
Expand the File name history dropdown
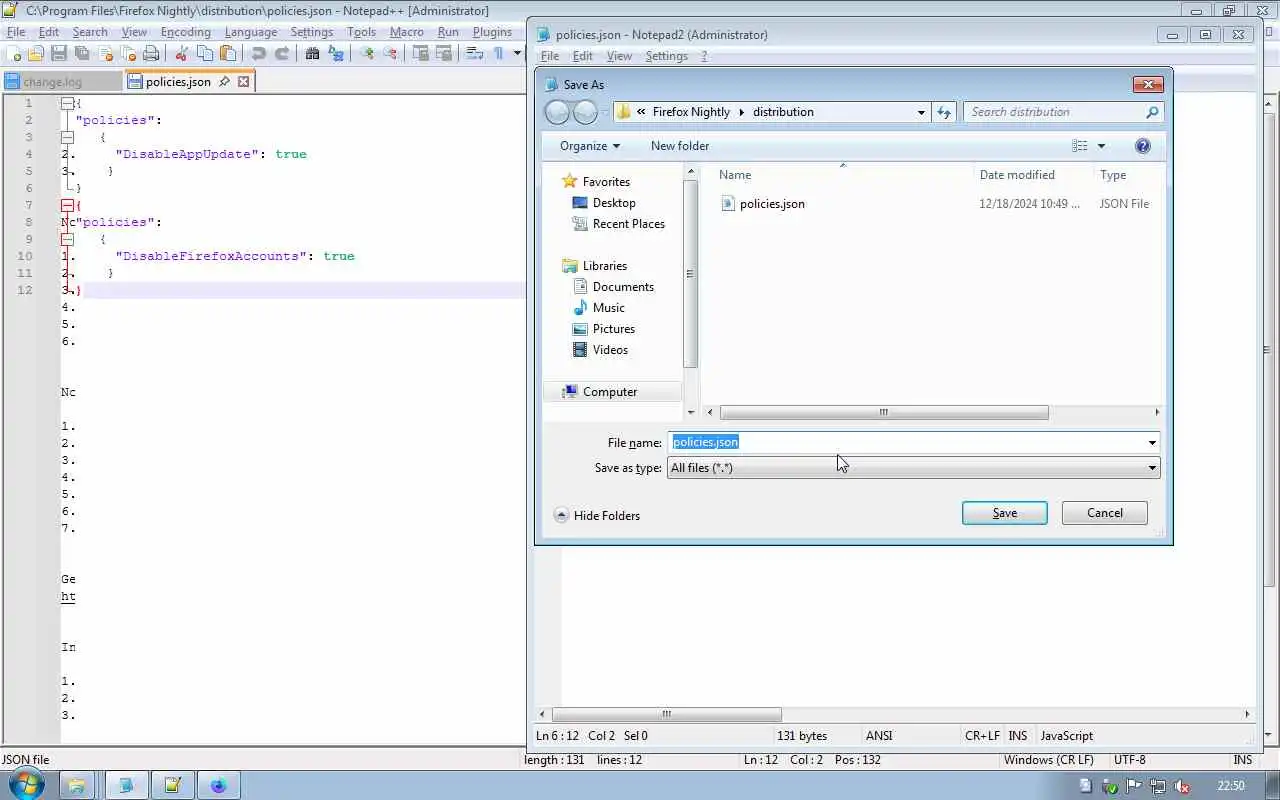(x=1152, y=442)
